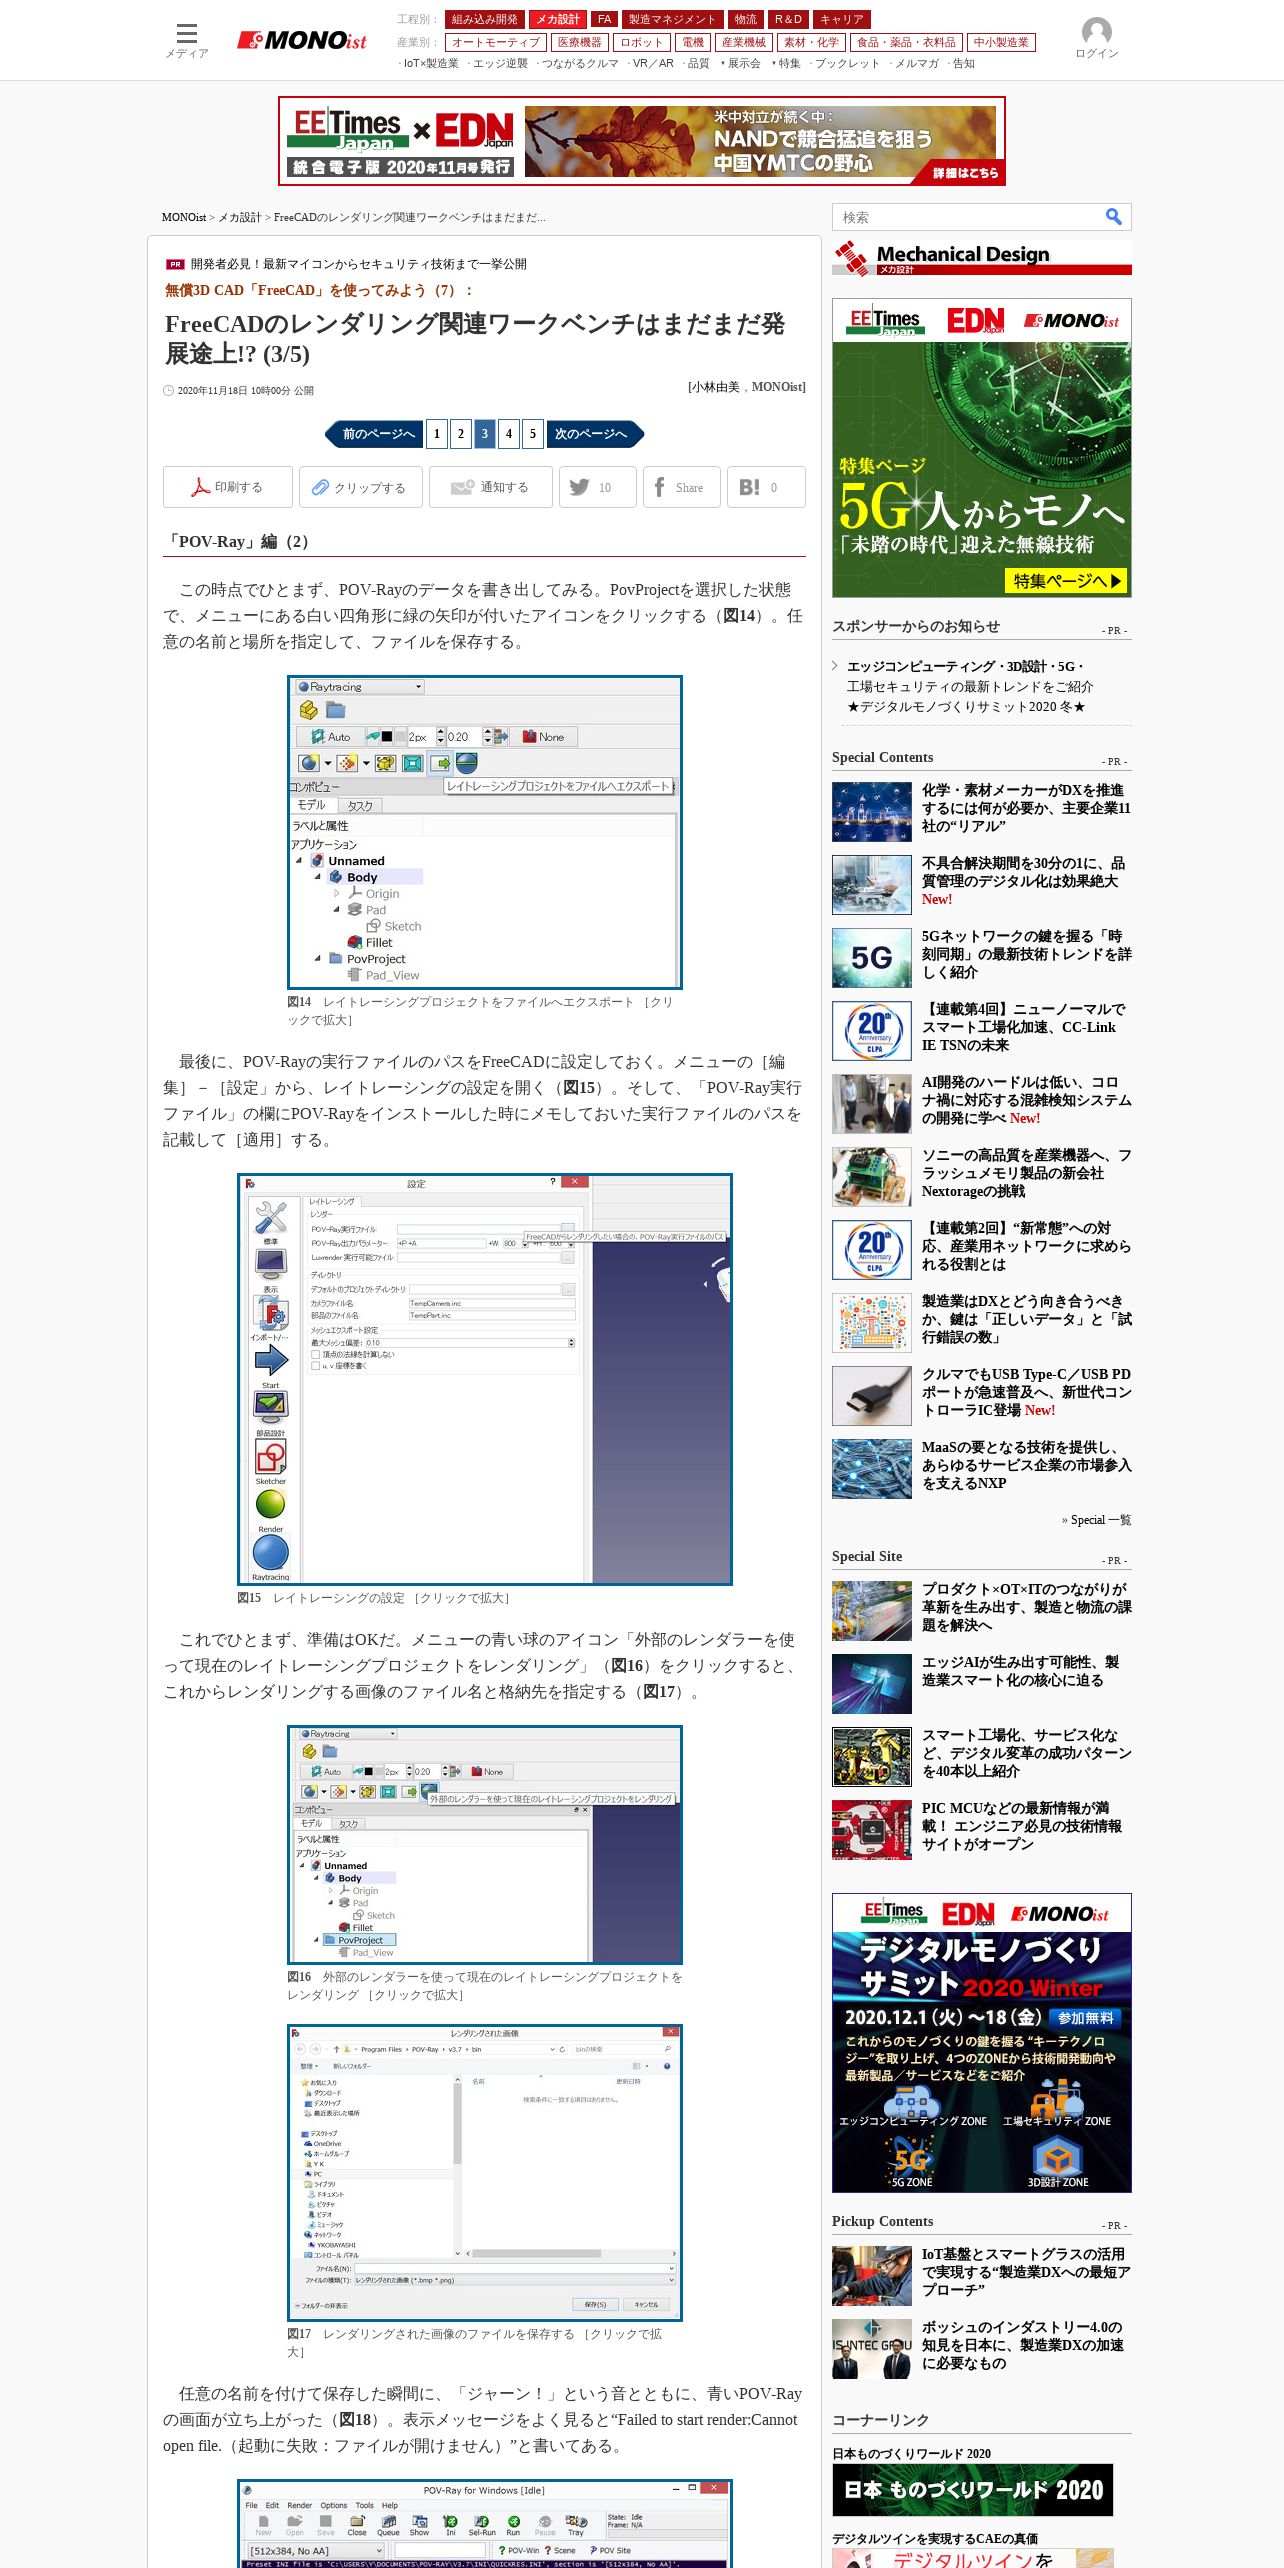Open ボッシュのインダストリー4.0 article
Viewport: 1284px width, 2568px height.
point(1022,2345)
